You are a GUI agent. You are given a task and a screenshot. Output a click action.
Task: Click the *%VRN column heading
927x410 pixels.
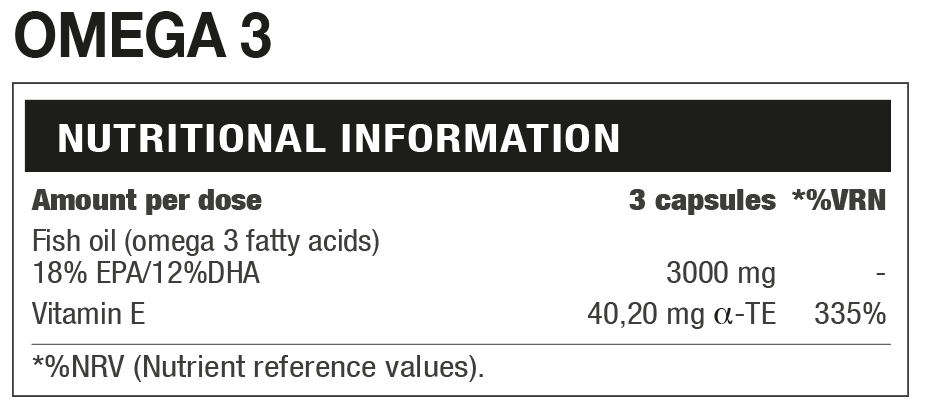coord(840,200)
